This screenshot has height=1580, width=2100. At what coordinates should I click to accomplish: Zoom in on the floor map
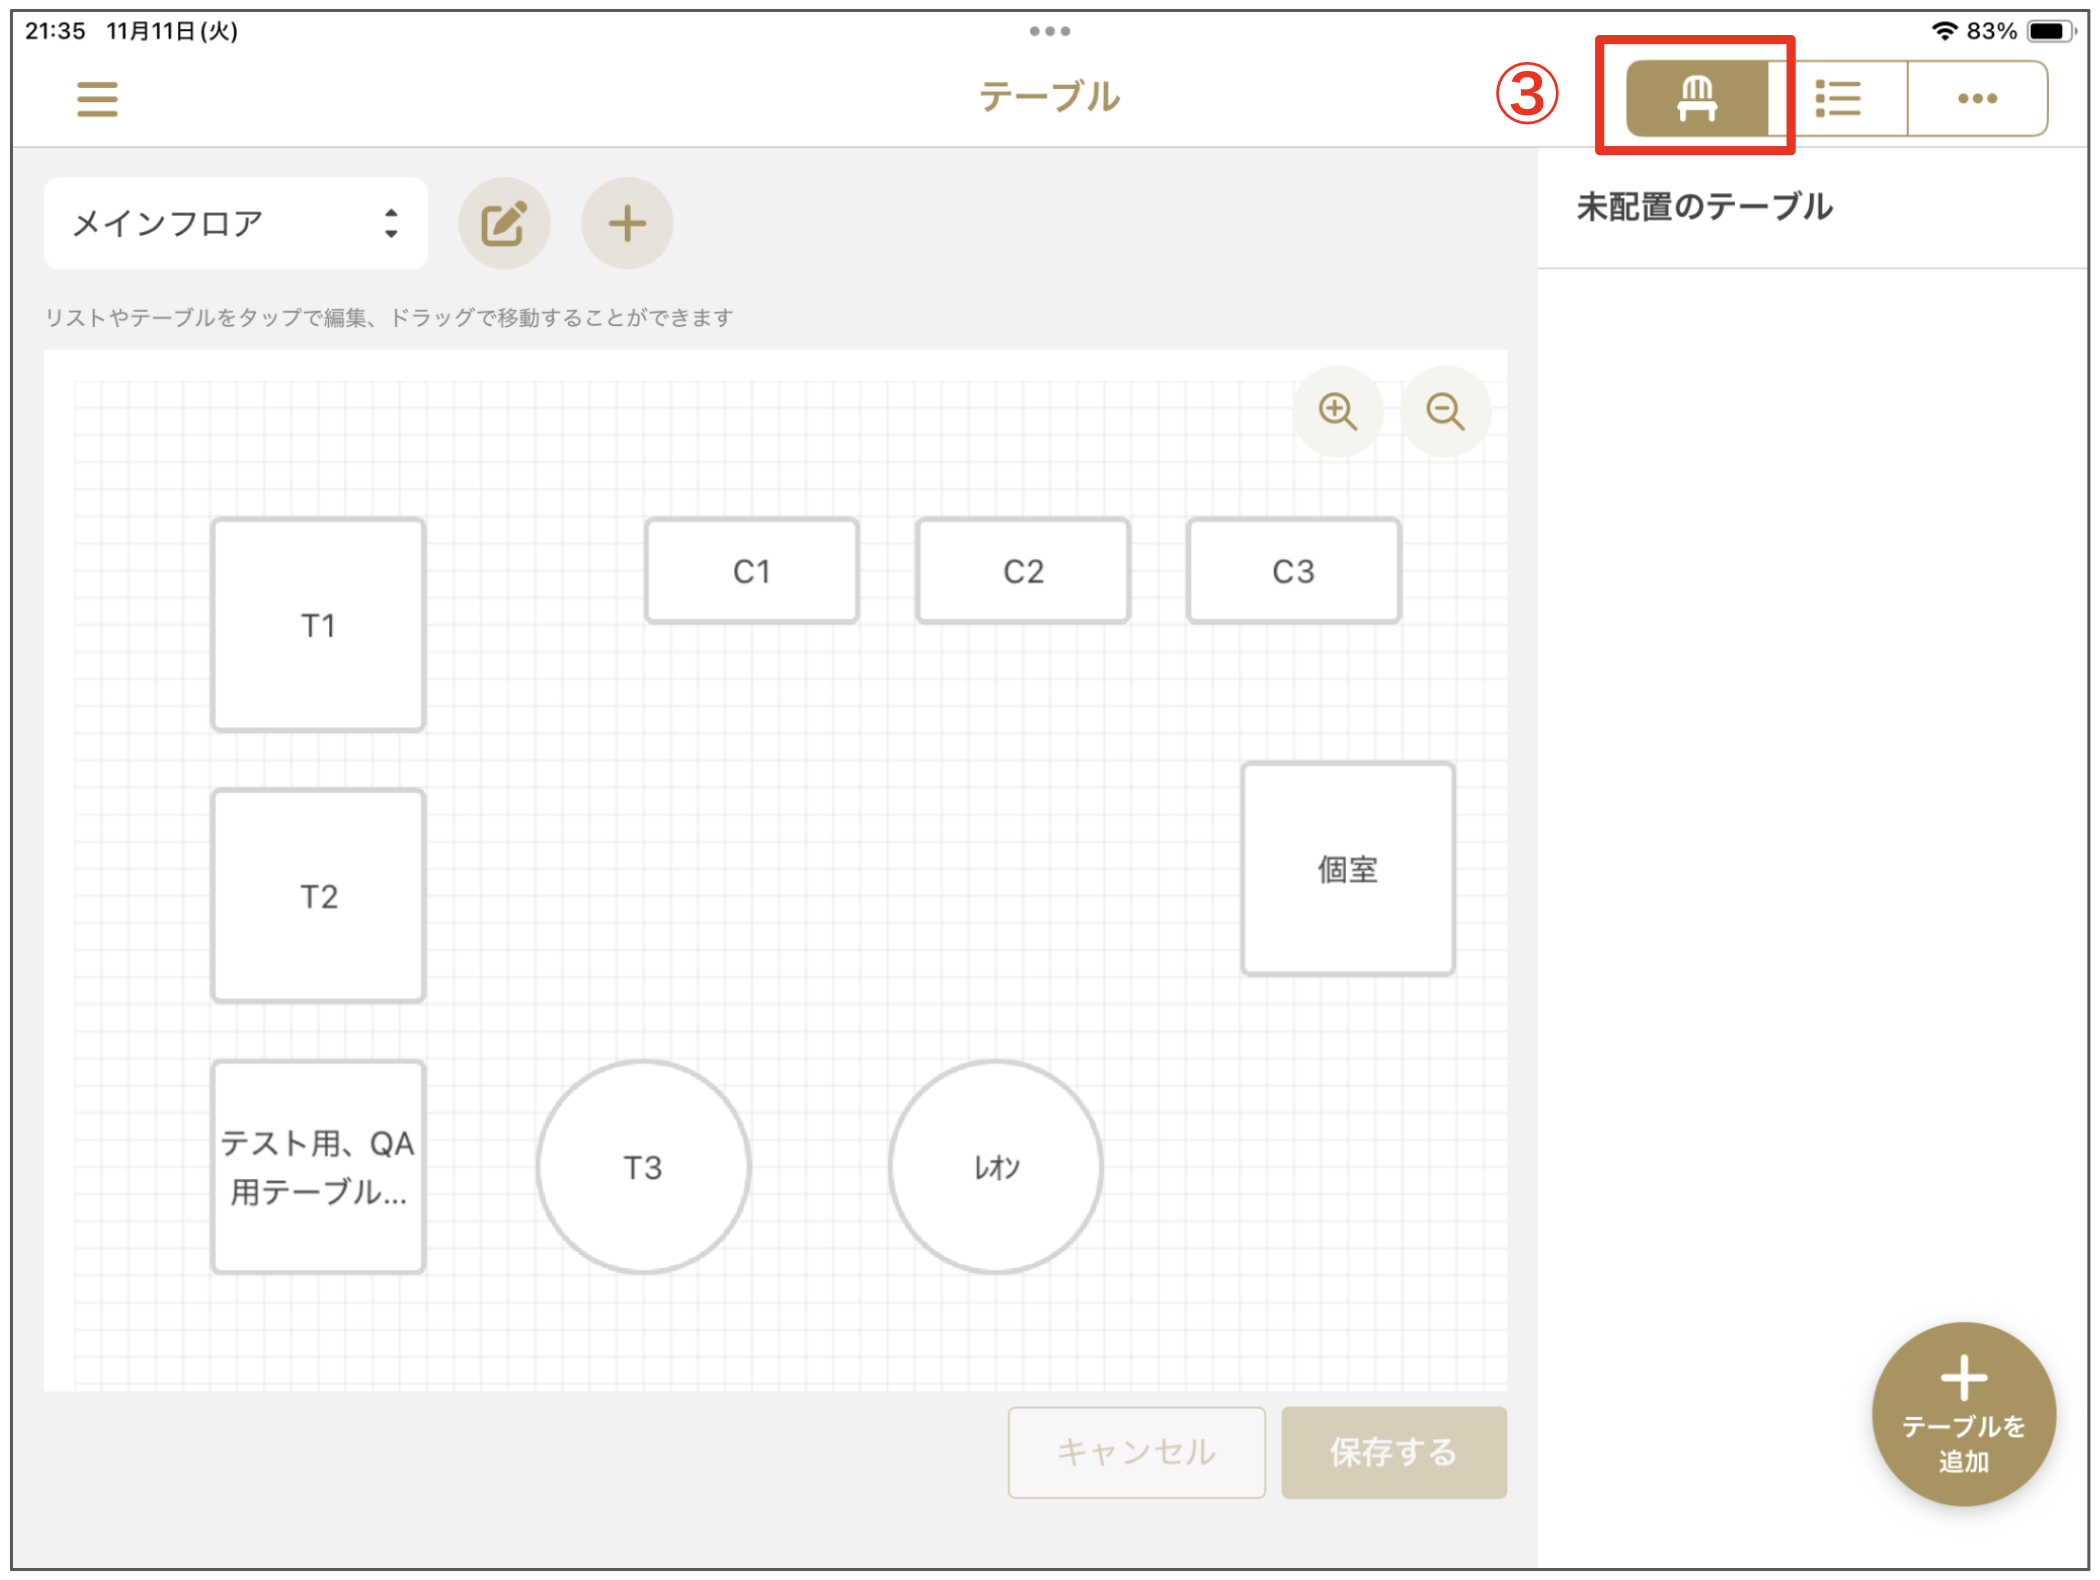pyautogui.click(x=1338, y=411)
